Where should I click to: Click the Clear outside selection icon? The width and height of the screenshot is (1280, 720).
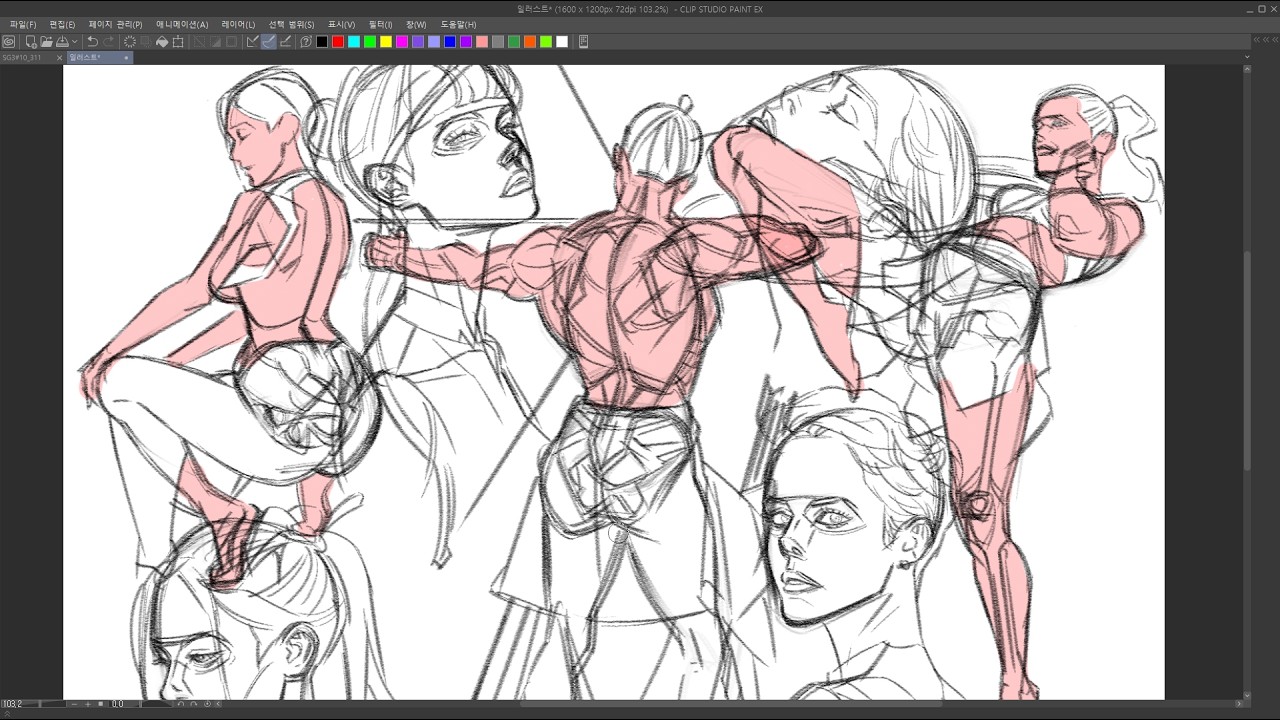click(x=146, y=41)
